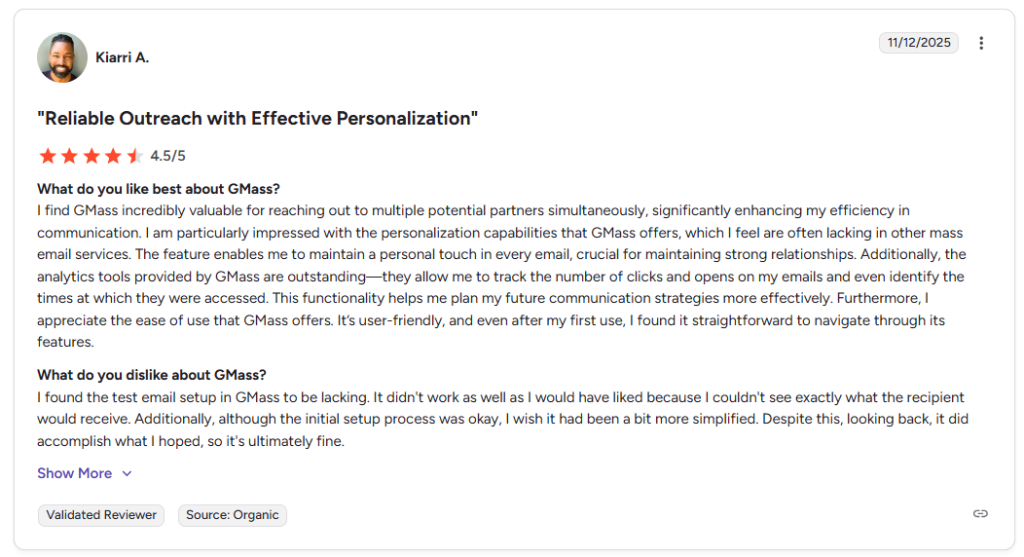Viewport: 1024px width, 557px height.
Task: Click Kiarri A.'s profile photo
Action: tap(62, 57)
